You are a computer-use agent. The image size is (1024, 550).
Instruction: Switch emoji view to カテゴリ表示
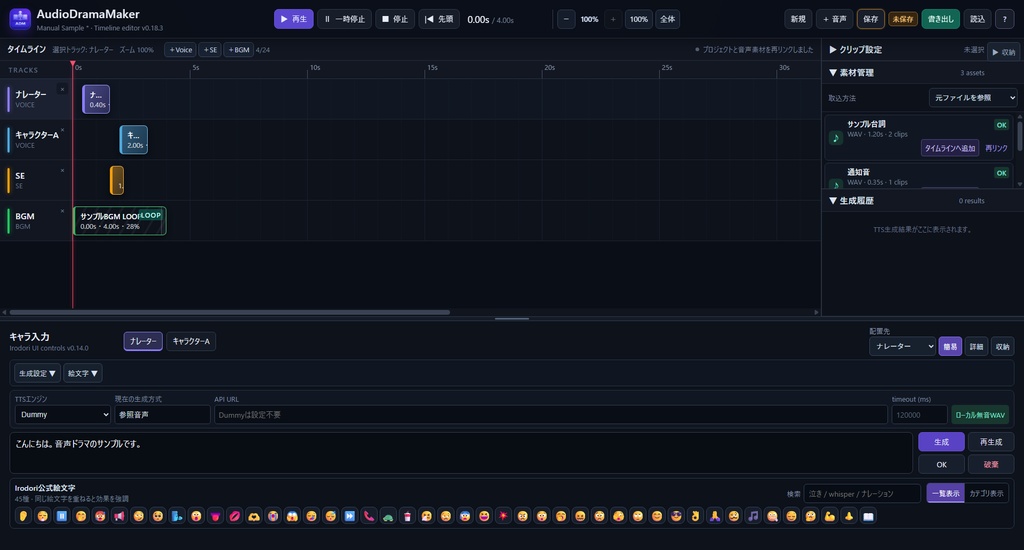tap(986, 493)
